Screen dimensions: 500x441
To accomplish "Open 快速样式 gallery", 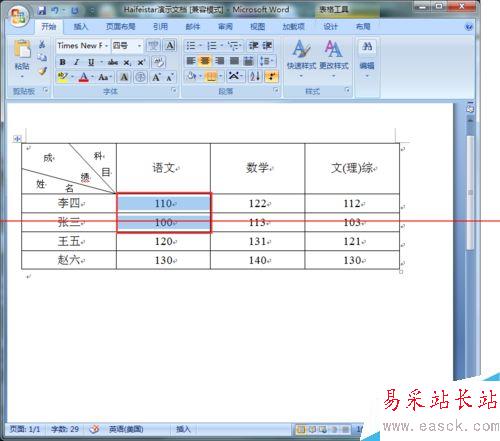I will [301, 58].
